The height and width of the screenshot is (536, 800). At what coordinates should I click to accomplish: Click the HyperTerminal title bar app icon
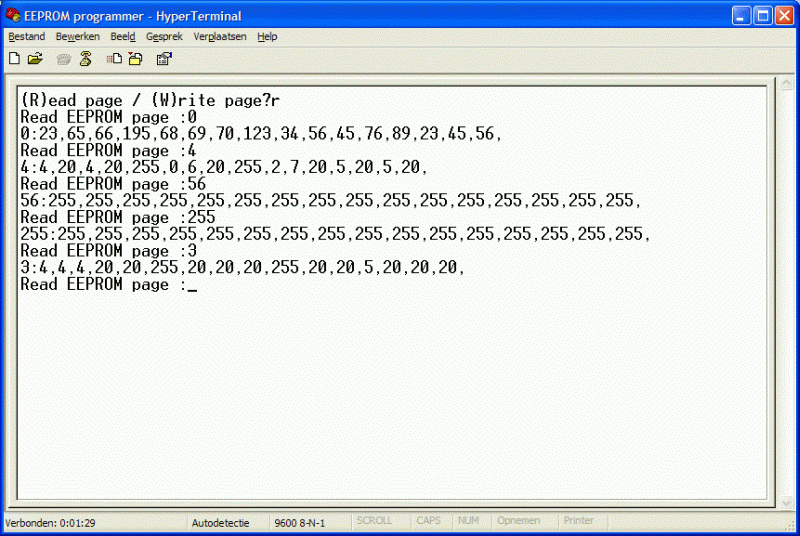coord(12,16)
